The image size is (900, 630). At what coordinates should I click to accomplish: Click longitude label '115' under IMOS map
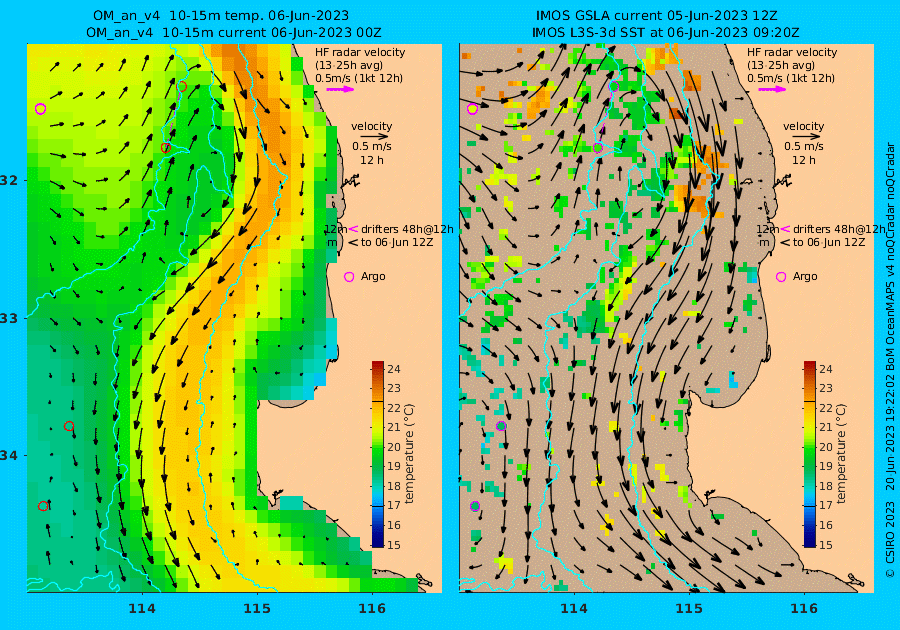click(689, 609)
